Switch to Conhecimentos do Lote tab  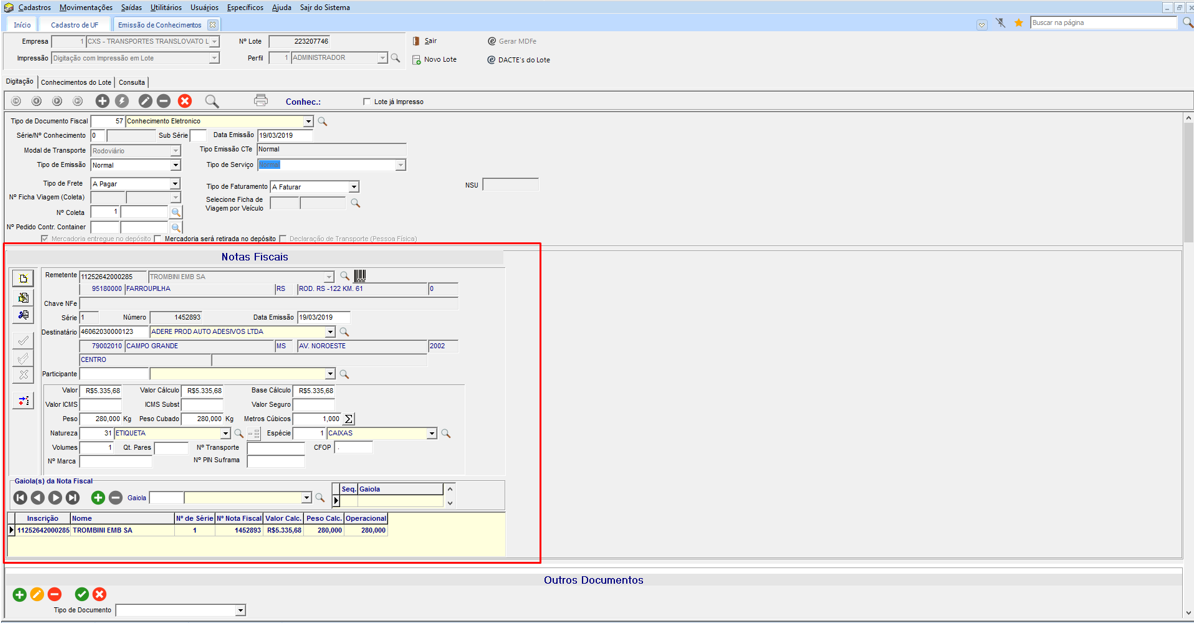(76, 82)
